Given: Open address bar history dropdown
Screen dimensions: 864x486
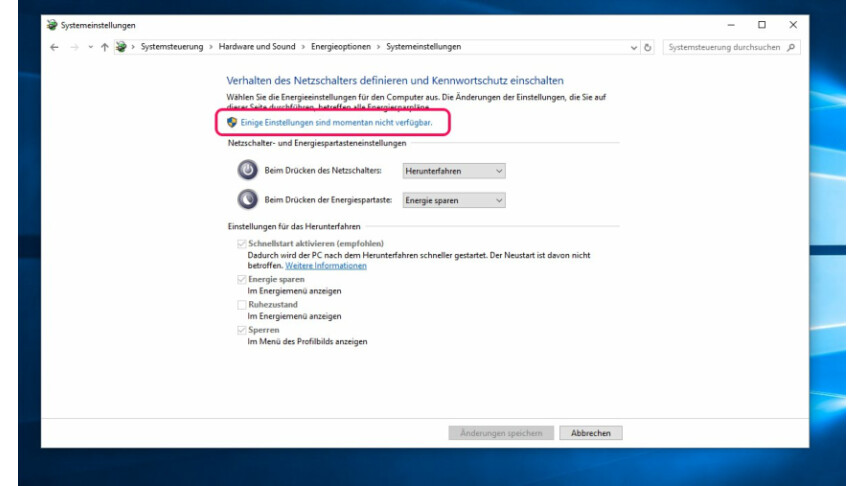Looking at the screenshot, I should (x=634, y=48).
